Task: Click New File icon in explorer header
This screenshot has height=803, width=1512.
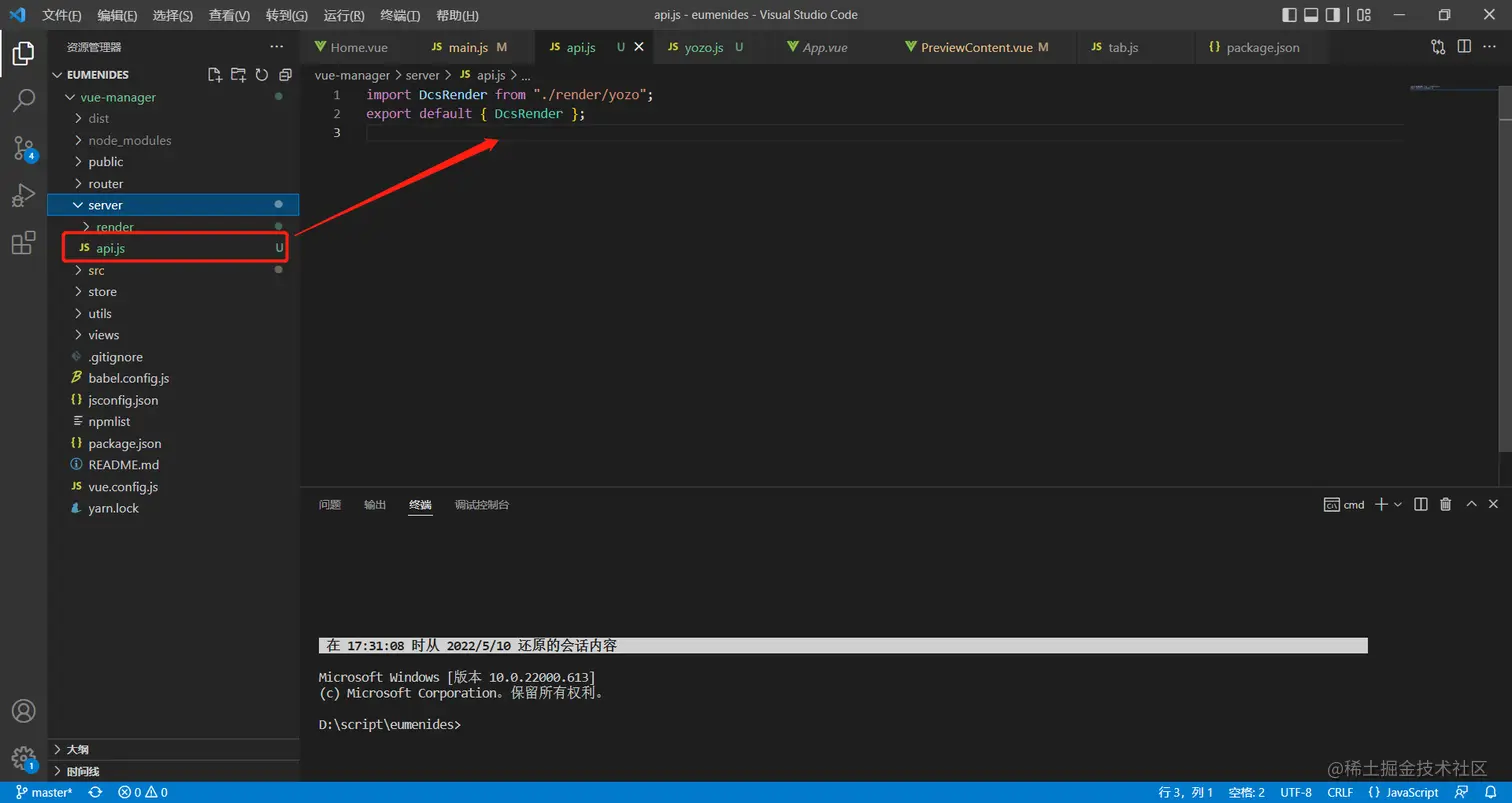Action: 214,75
